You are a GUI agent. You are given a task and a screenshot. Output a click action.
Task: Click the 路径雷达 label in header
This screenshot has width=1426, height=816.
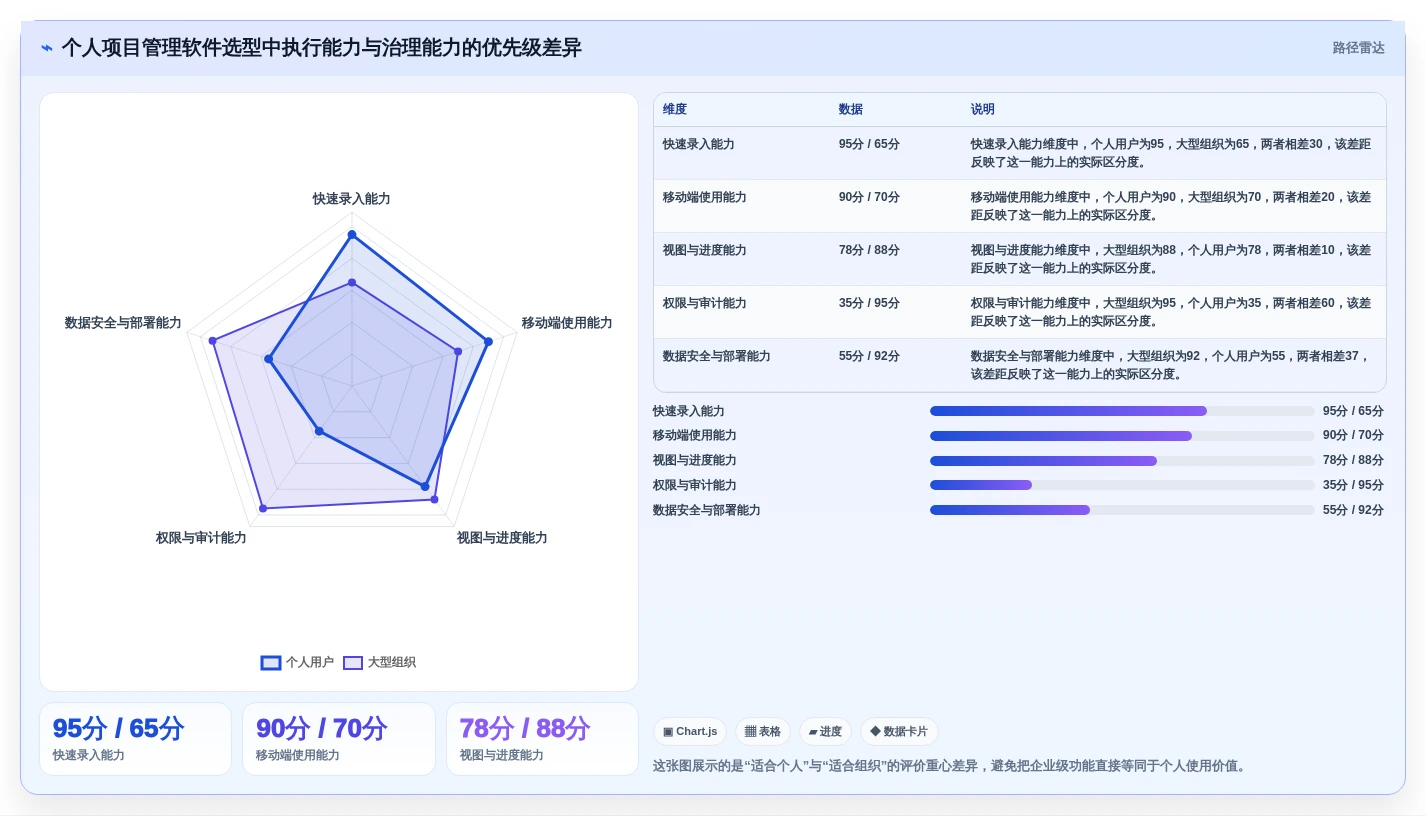pyautogui.click(x=1358, y=48)
